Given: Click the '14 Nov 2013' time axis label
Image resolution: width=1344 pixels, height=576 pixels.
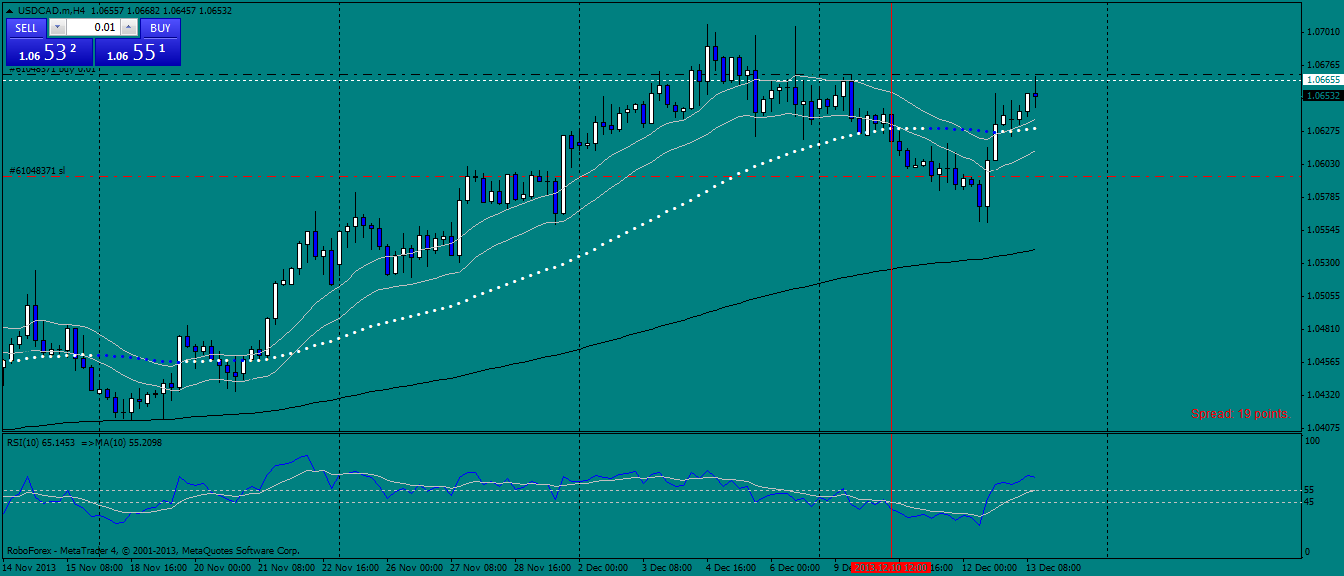Looking at the screenshot, I should click(30, 567).
